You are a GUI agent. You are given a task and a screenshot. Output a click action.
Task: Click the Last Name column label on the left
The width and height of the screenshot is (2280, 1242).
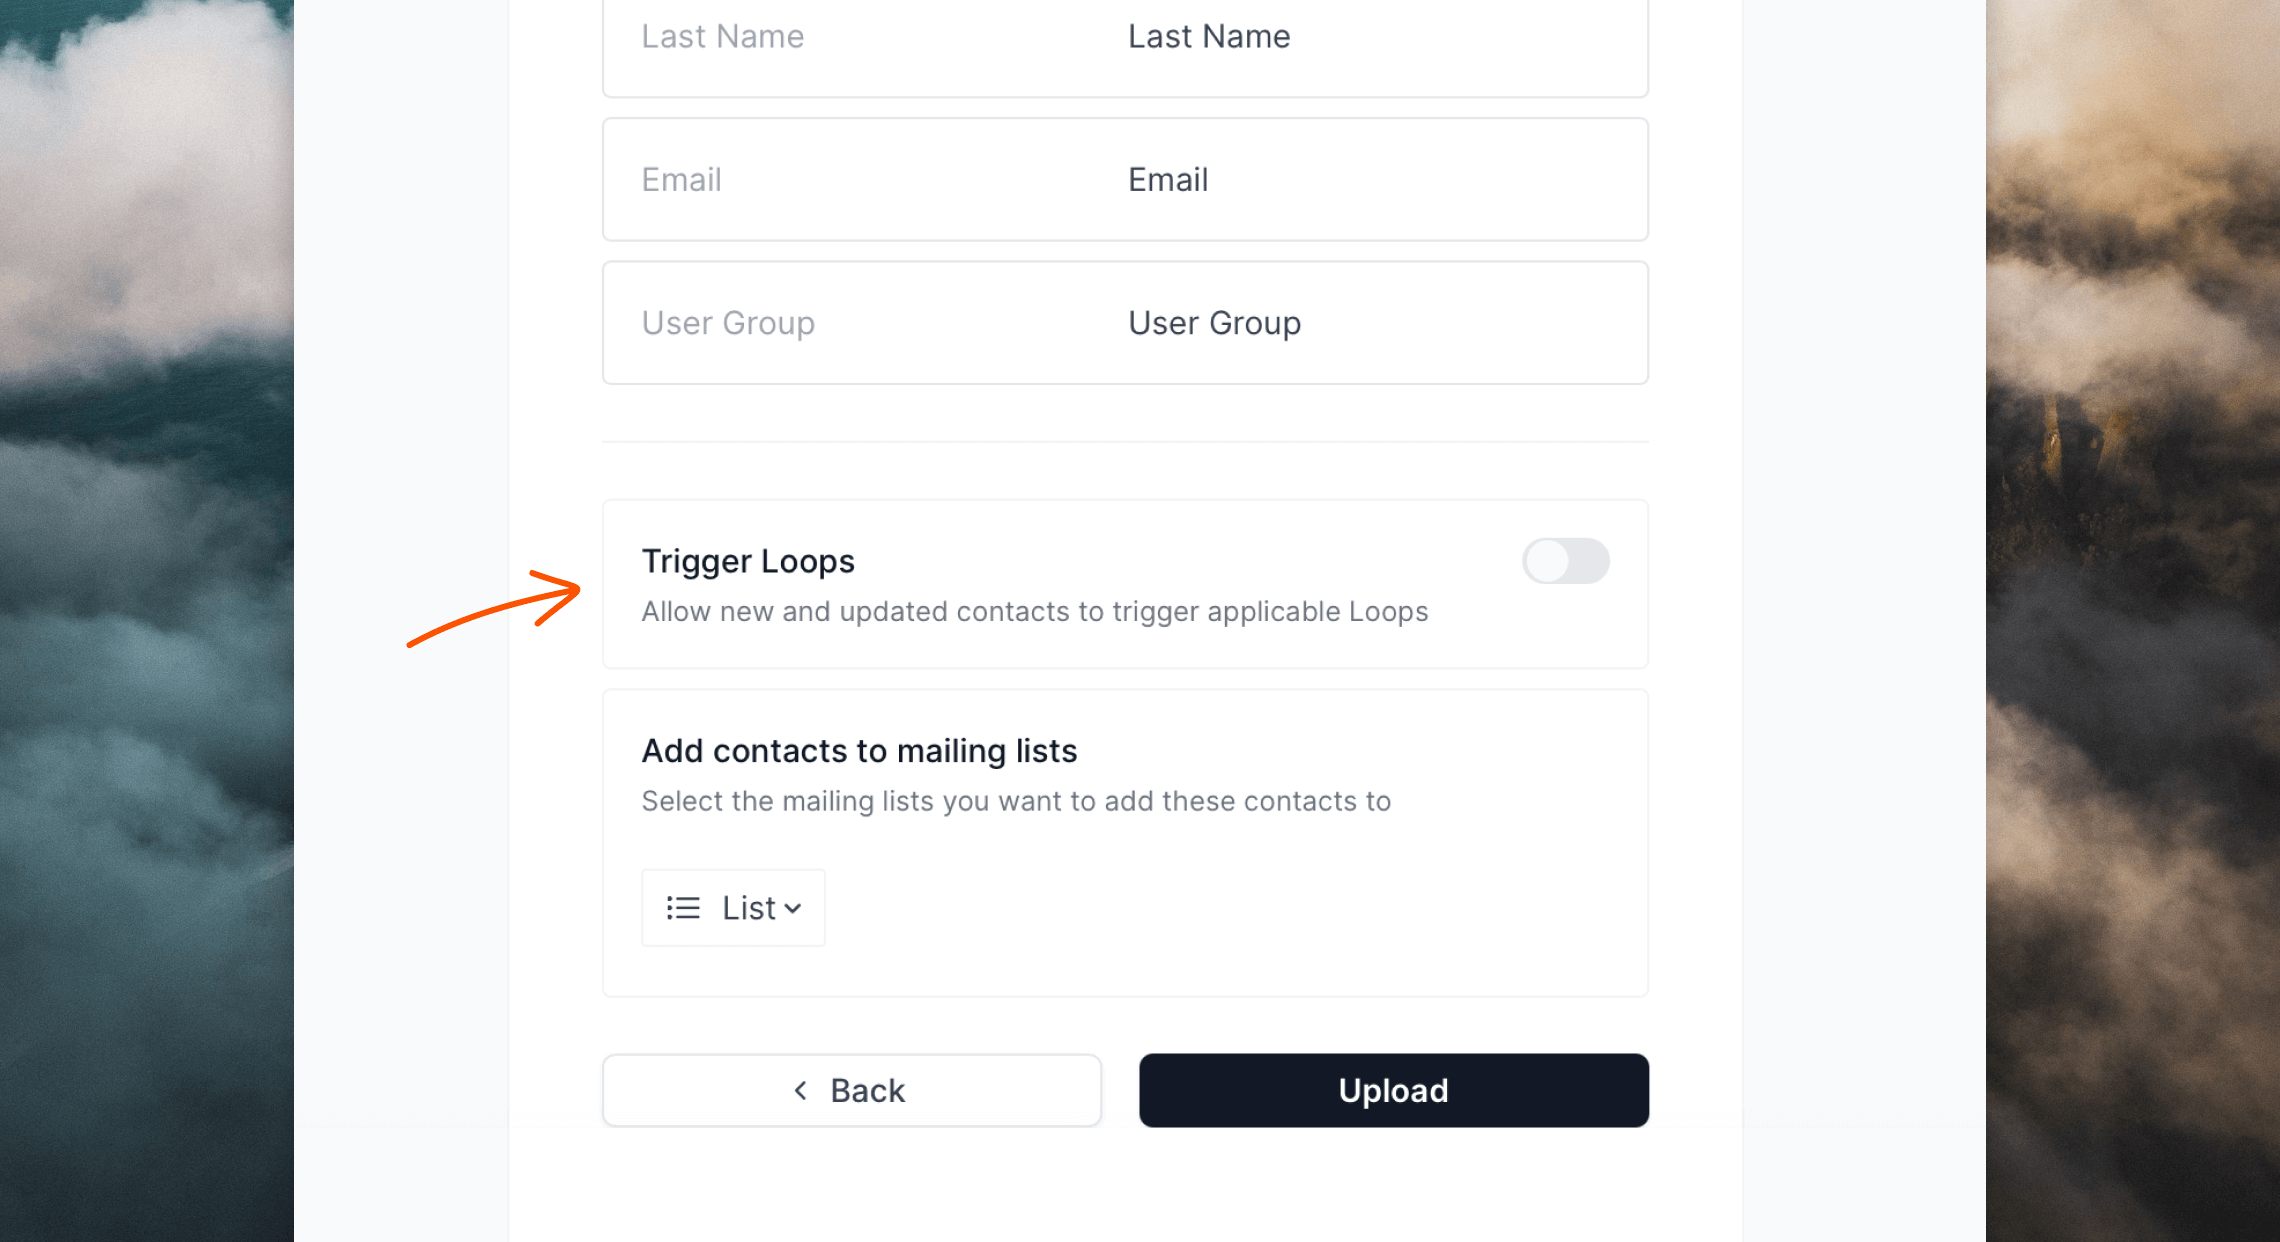click(723, 36)
